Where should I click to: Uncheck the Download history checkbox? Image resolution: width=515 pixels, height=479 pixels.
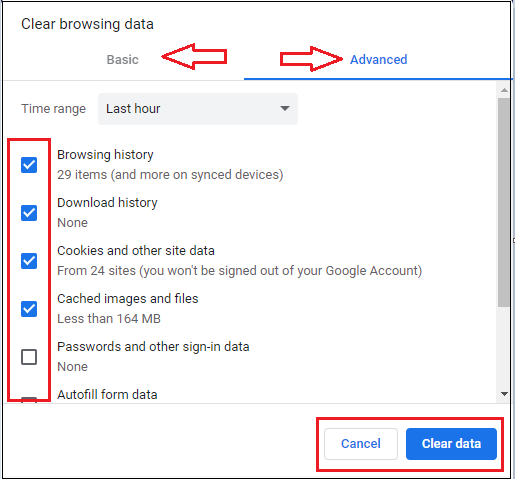pos(29,213)
